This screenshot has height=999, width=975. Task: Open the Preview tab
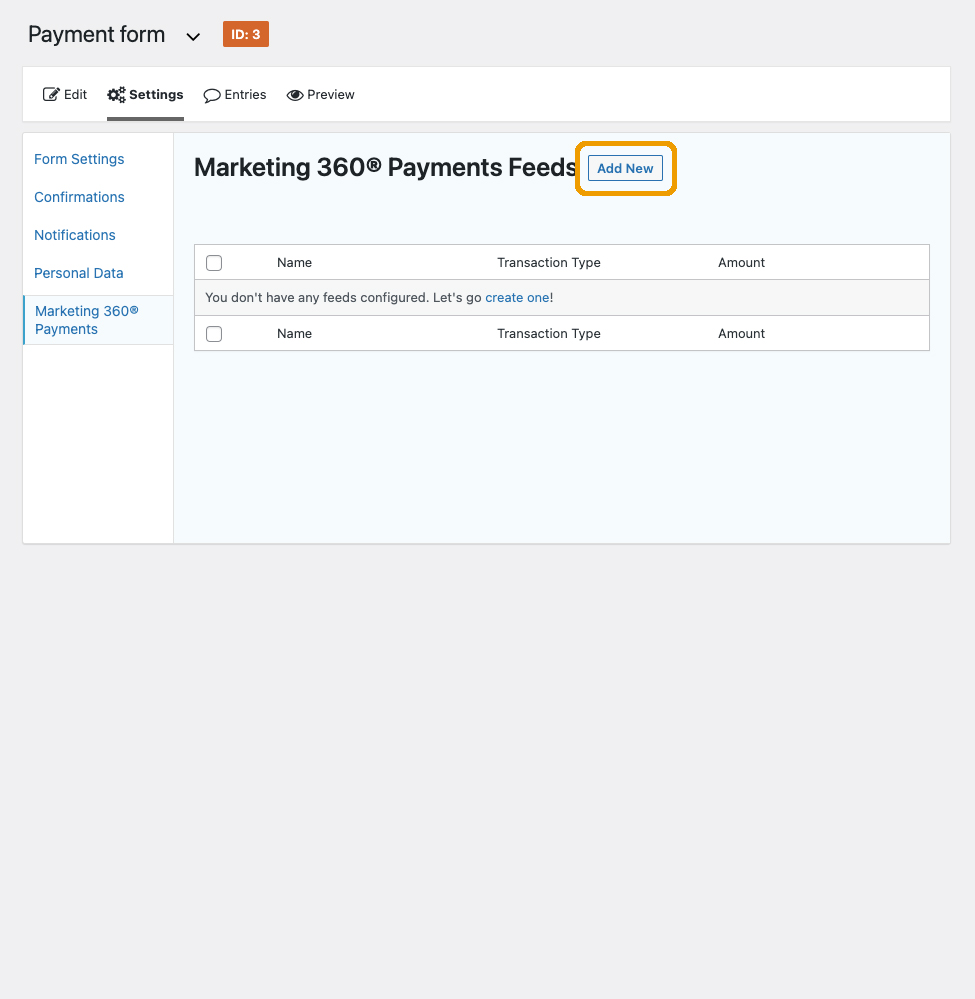click(x=321, y=94)
